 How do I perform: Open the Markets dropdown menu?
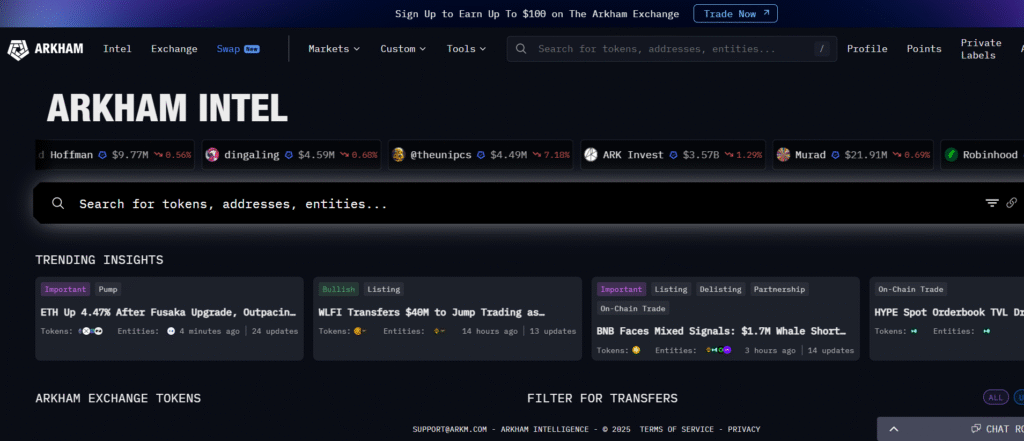pos(334,49)
